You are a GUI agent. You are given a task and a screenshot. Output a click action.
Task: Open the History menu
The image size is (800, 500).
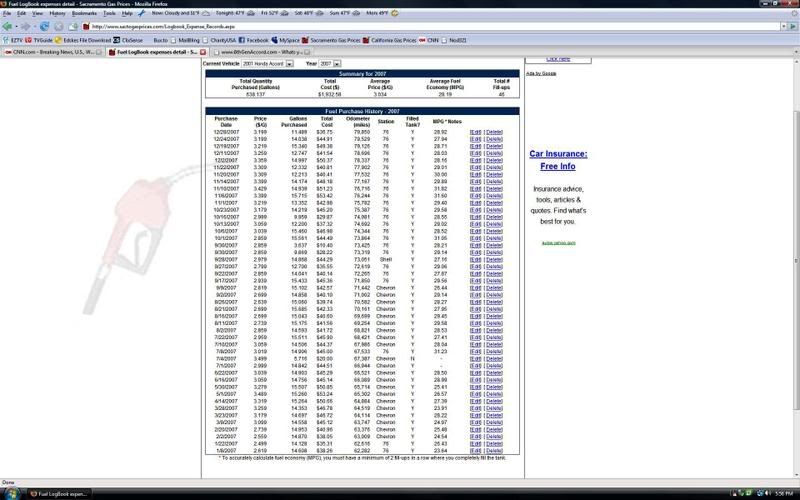point(57,13)
